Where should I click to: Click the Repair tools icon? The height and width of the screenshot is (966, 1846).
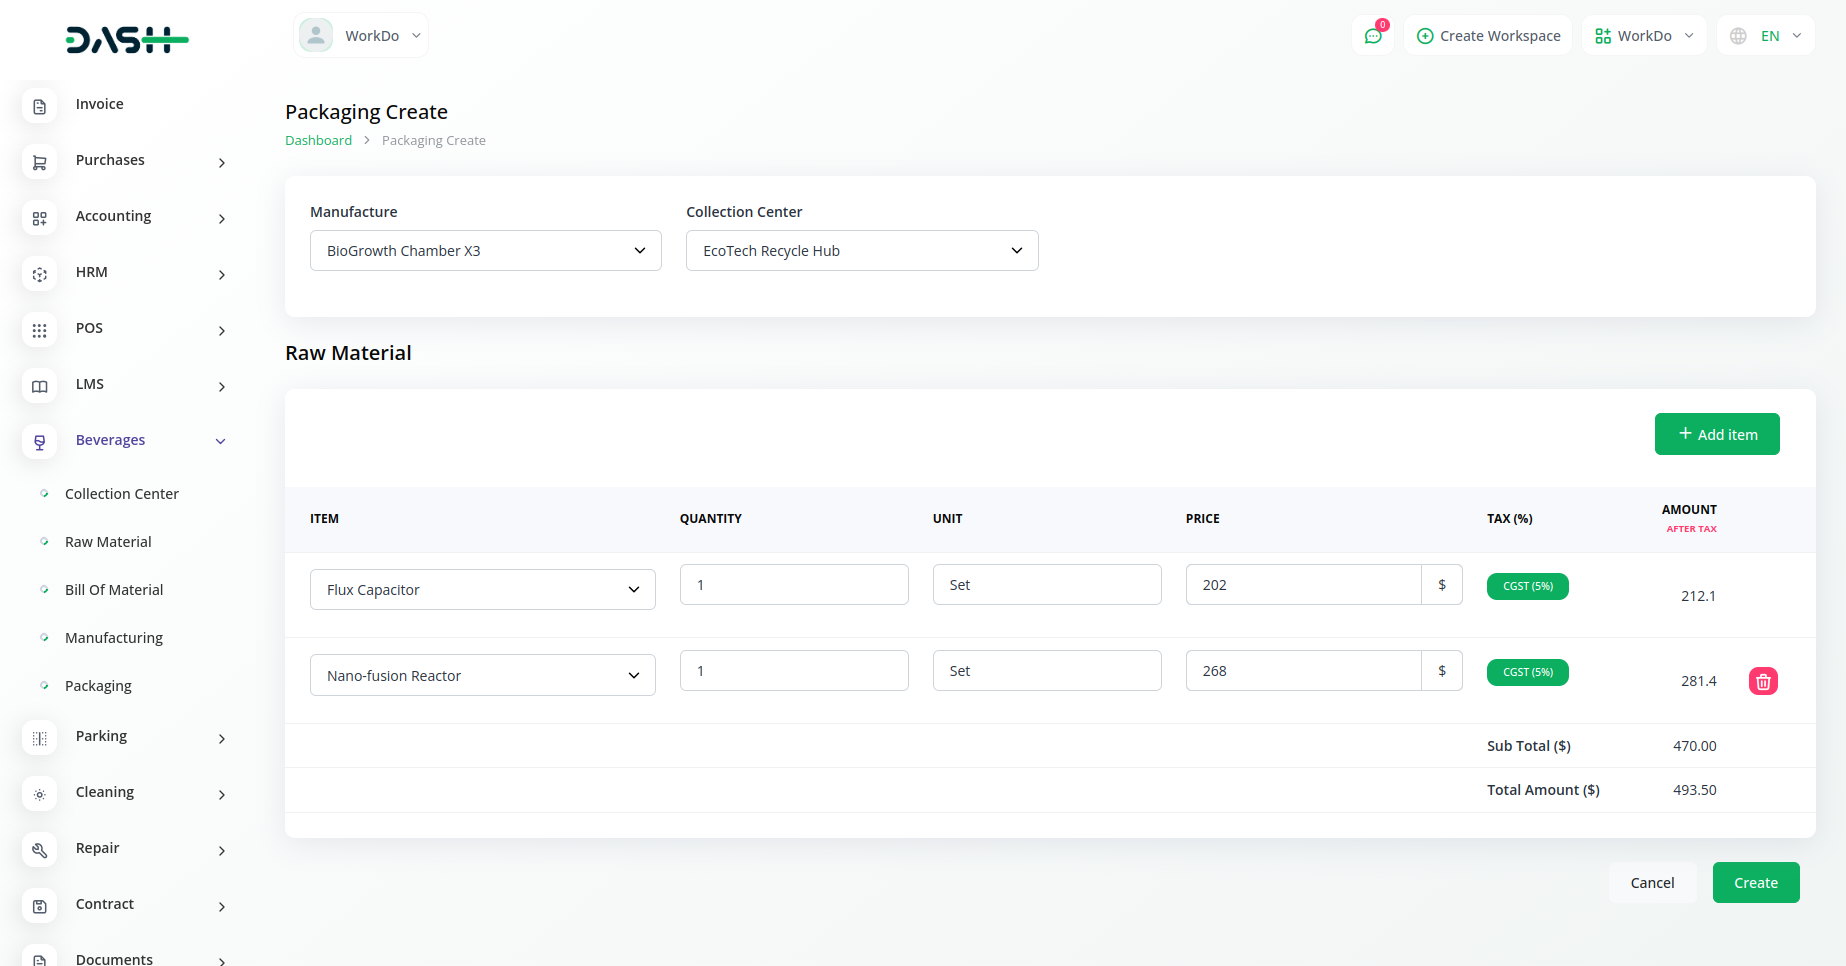[40, 850]
